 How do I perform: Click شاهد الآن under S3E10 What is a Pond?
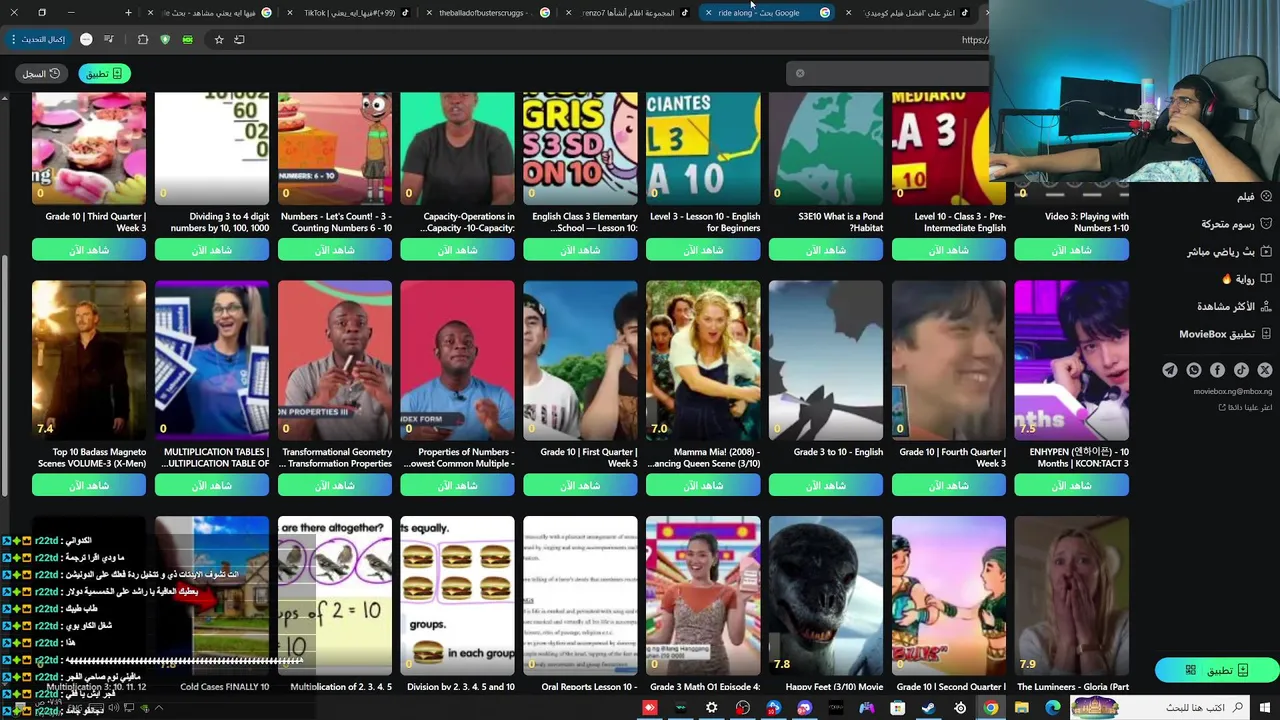click(826, 250)
